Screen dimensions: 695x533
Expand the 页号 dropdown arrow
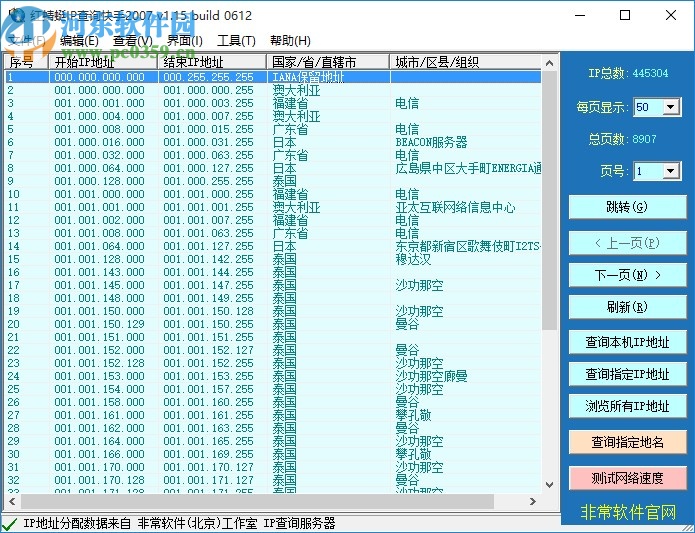coord(672,171)
